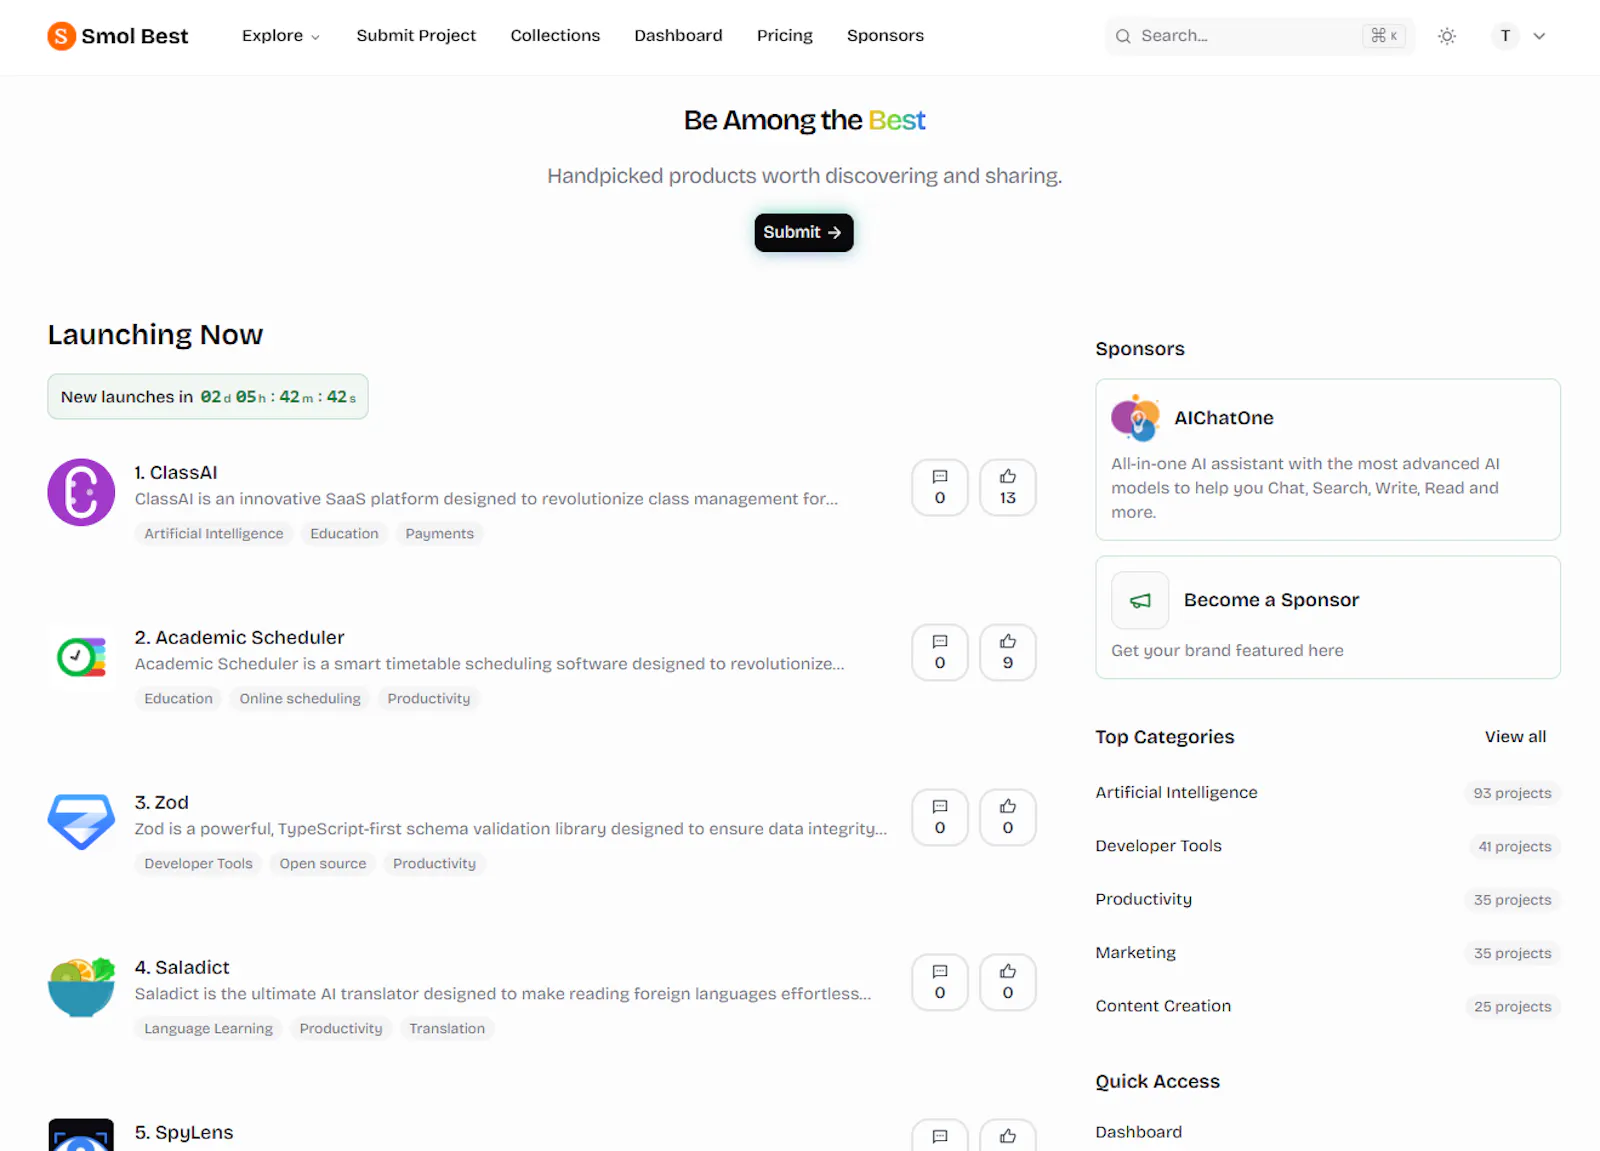
Task: Select ClassAI's Artificial Intelligence tag
Action: click(214, 534)
